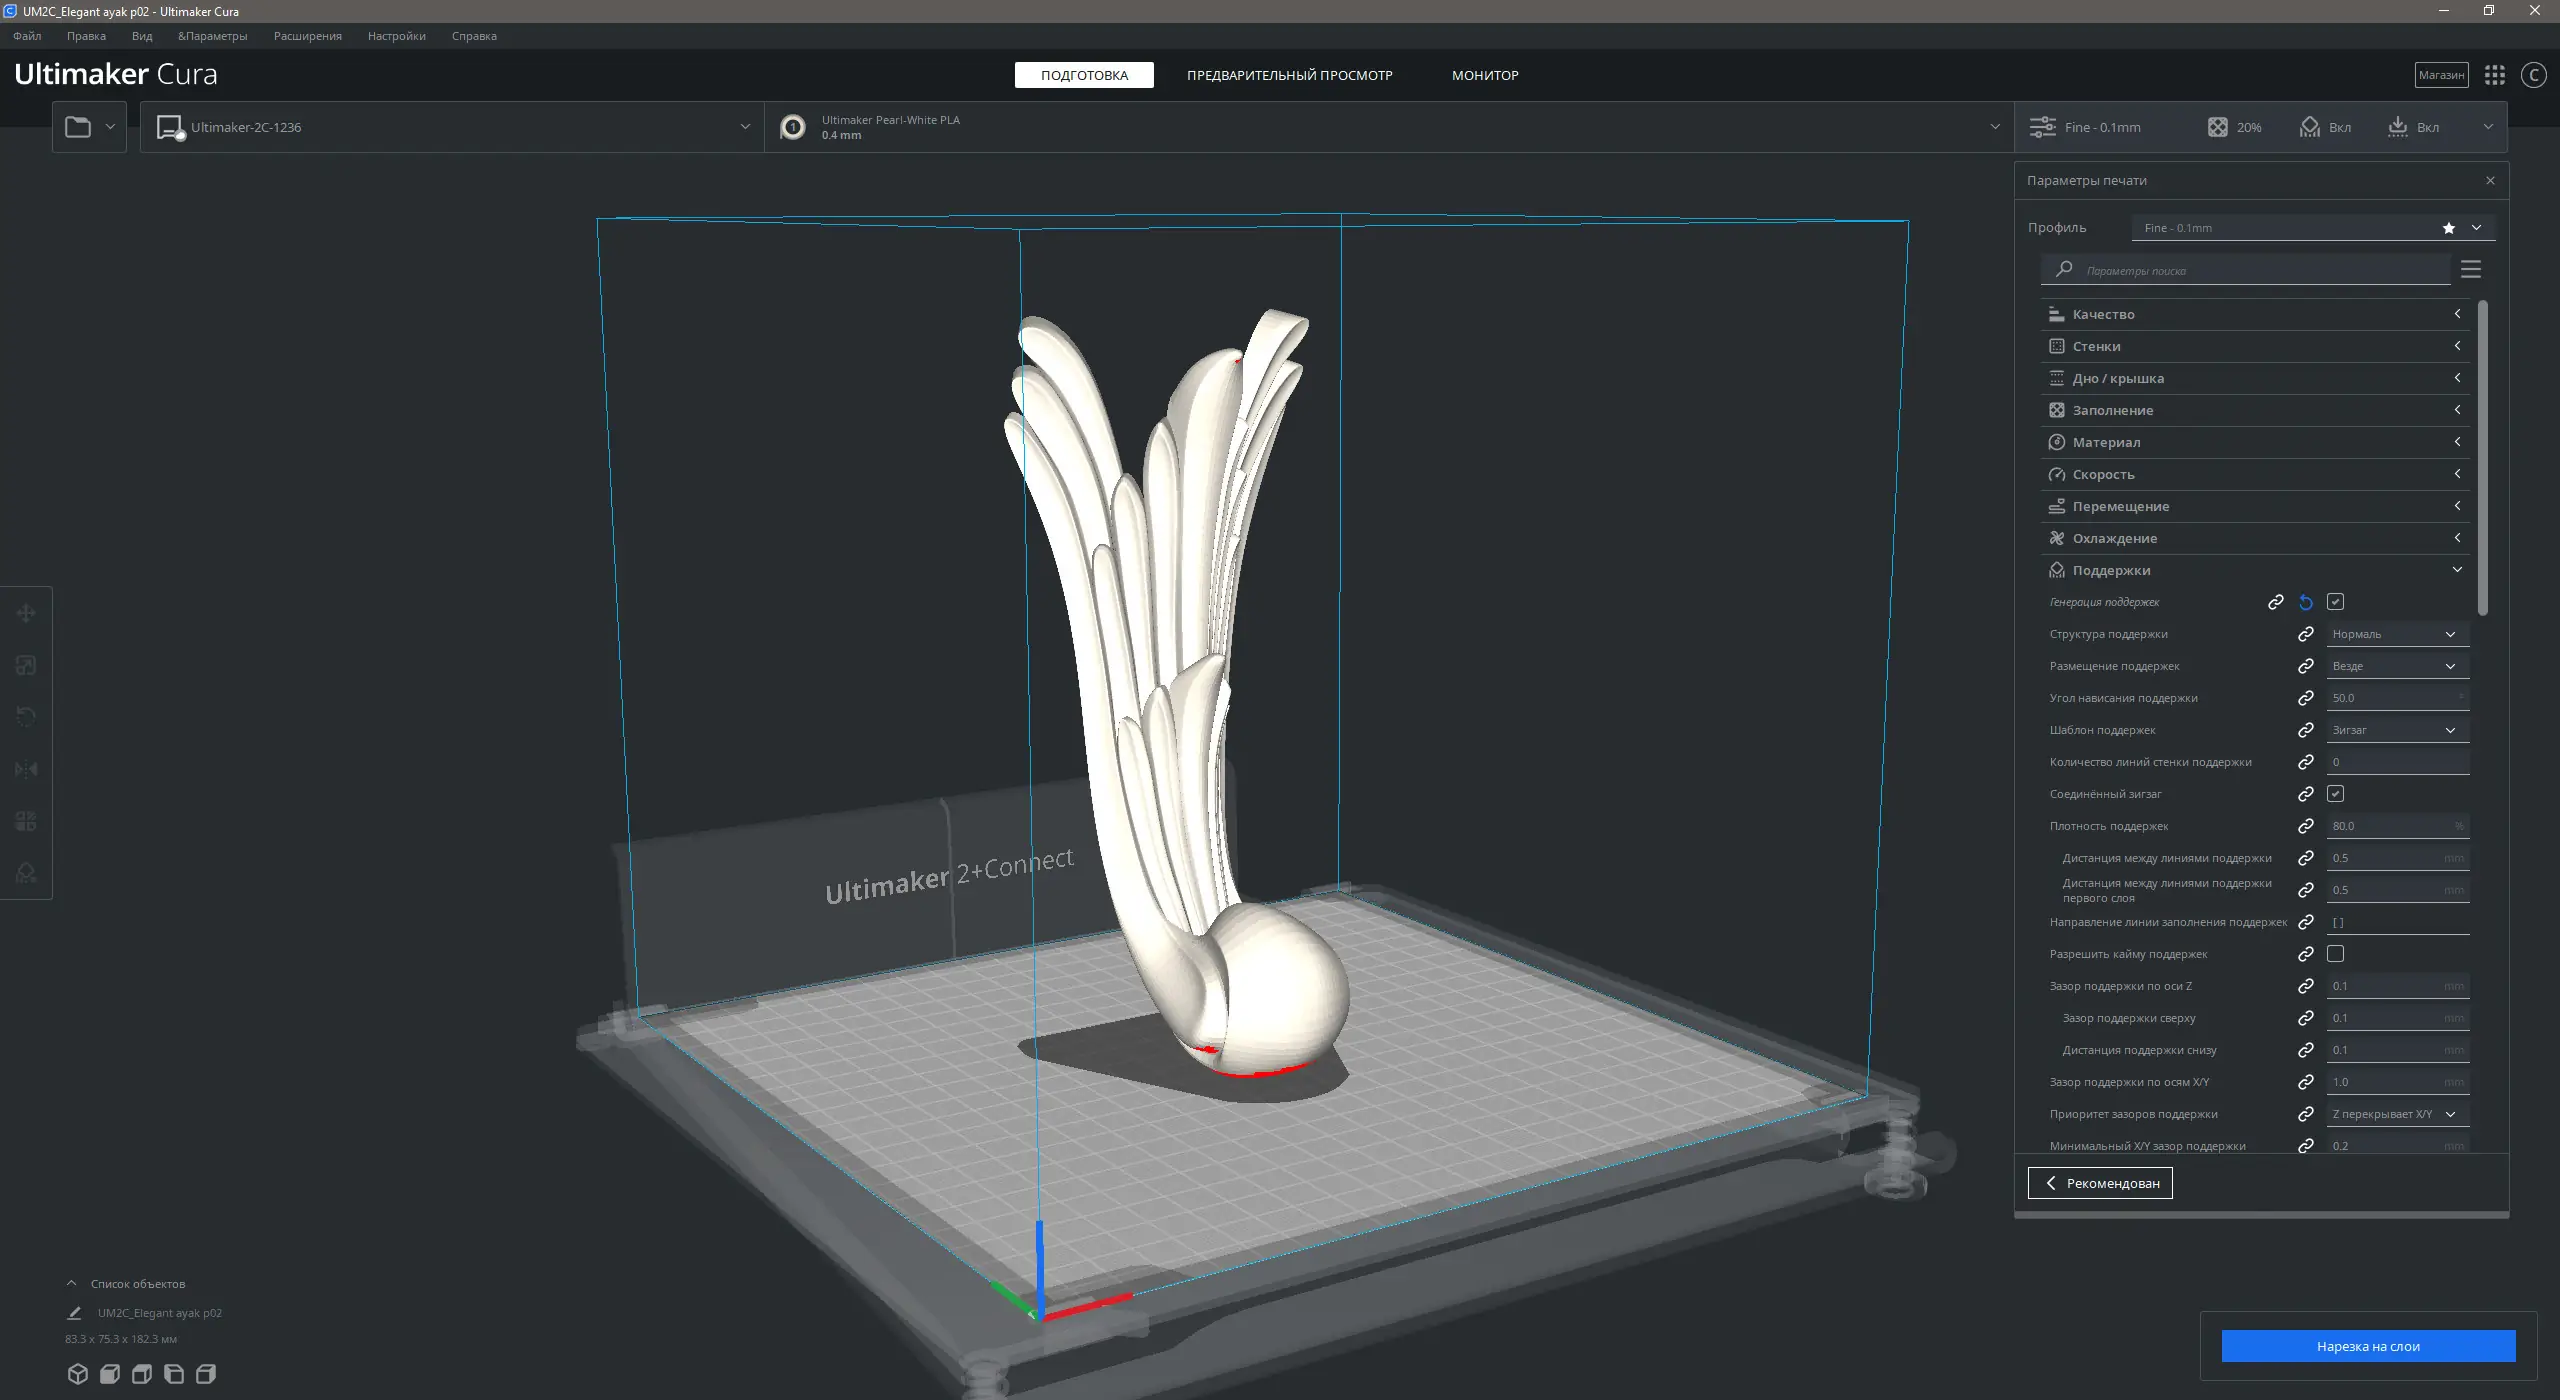This screenshot has width=2560, height=1400.
Task: Reset the Generate Support setting with the blue arrow
Action: click(2306, 602)
